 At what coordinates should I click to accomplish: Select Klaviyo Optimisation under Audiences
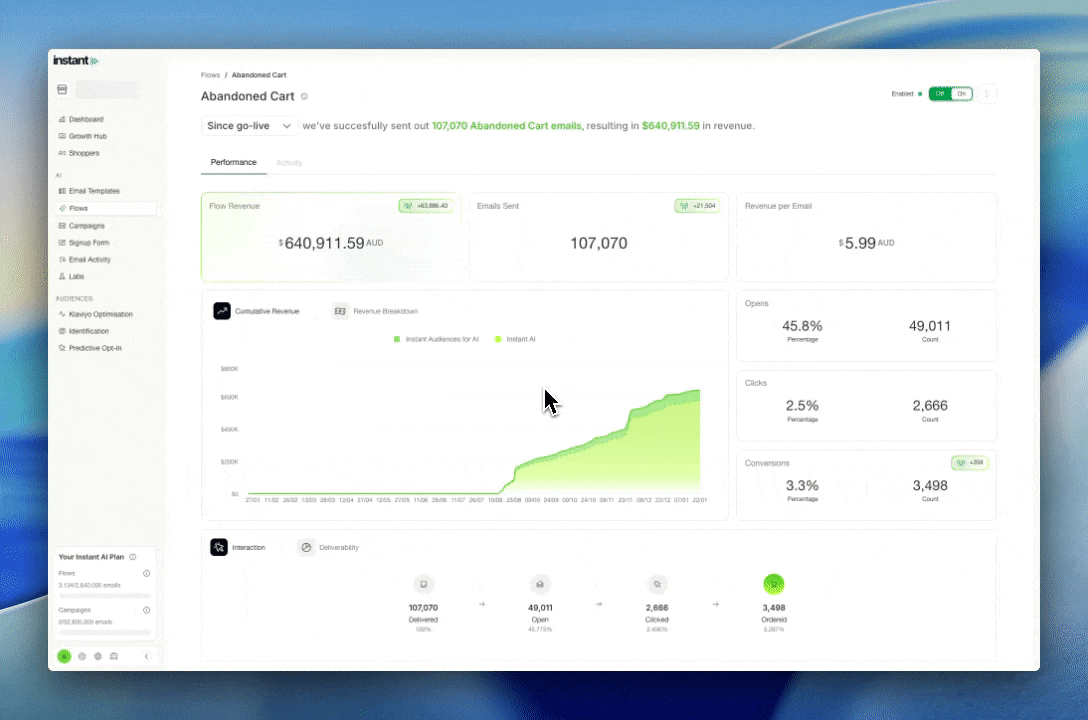pyautogui.click(x=99, y=314)
